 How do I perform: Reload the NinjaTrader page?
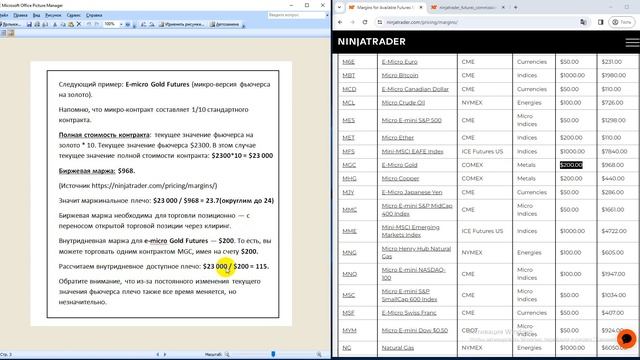click(x=365, y=22)
